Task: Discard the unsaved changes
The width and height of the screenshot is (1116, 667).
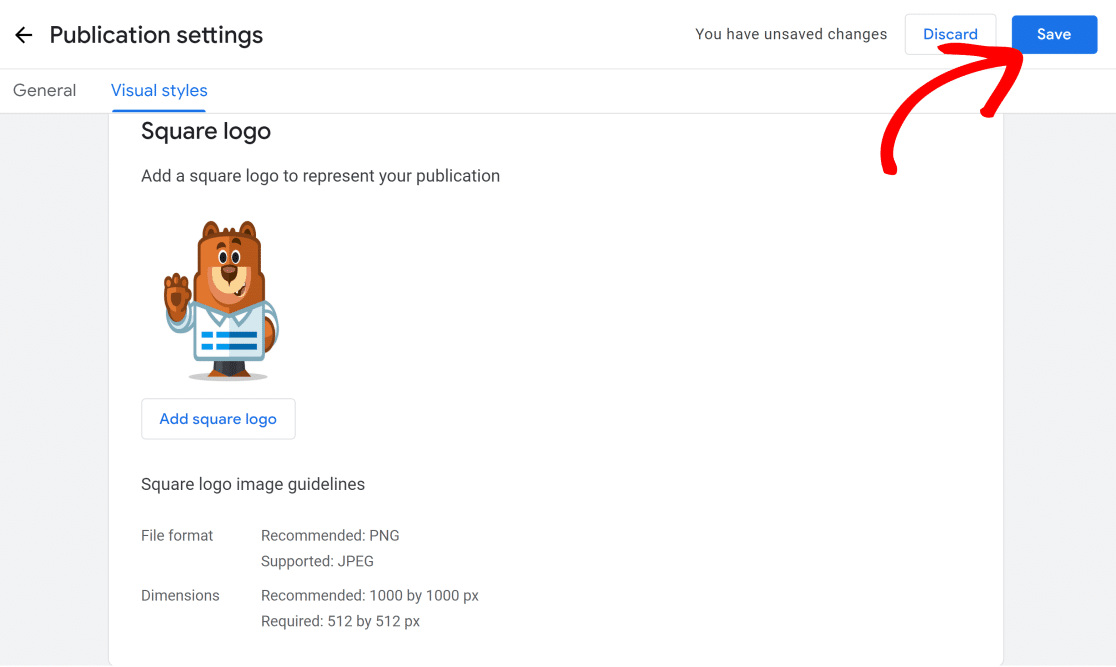Action: click(949, 34)
